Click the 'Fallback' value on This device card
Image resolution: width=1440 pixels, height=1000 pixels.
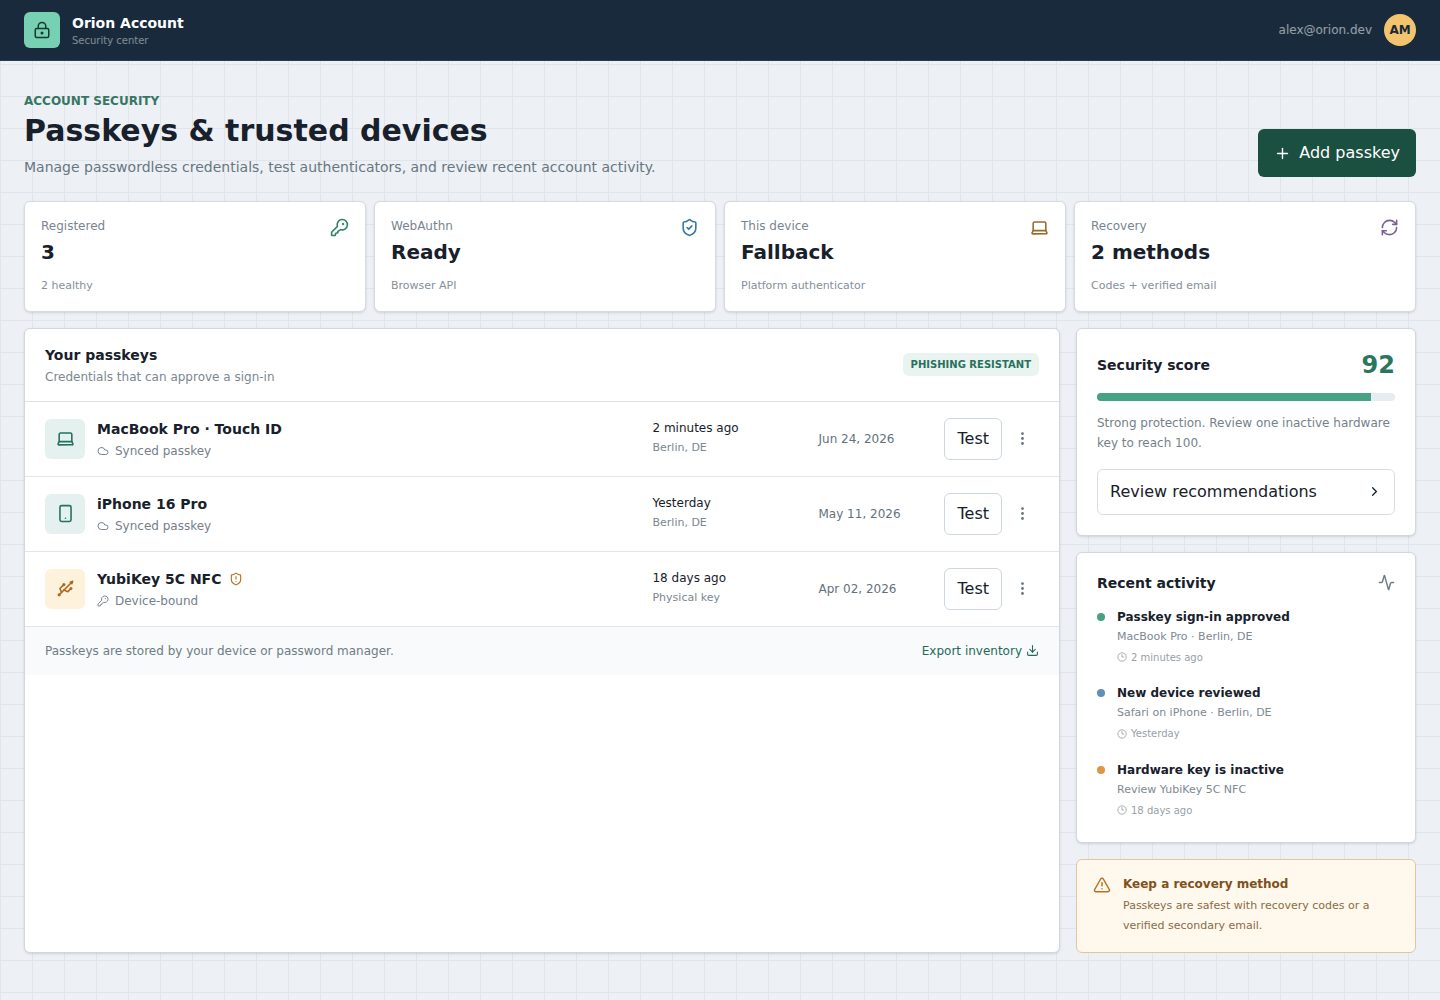click(x=787, y=252)
